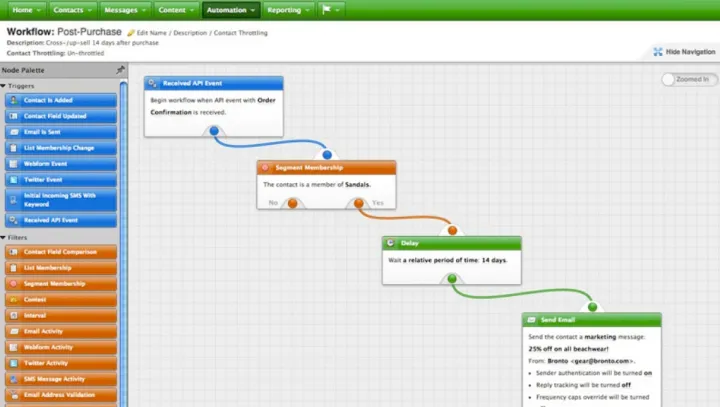Click the 'Sandals' segment name text
The image size is (720, 407).
pos(357,185)
